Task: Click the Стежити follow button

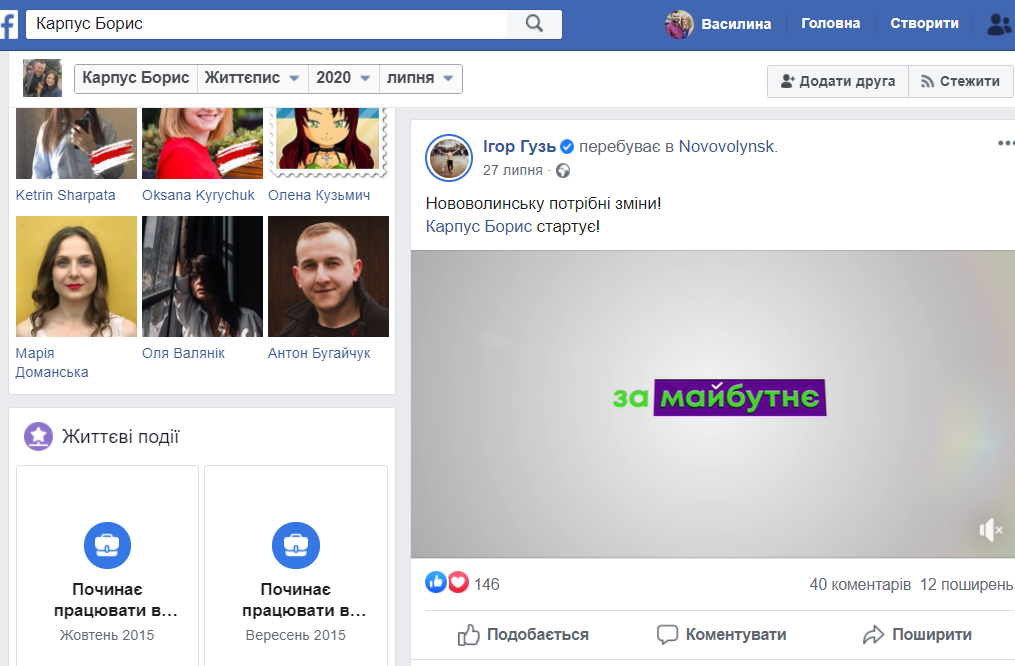Action: [959, 81]
